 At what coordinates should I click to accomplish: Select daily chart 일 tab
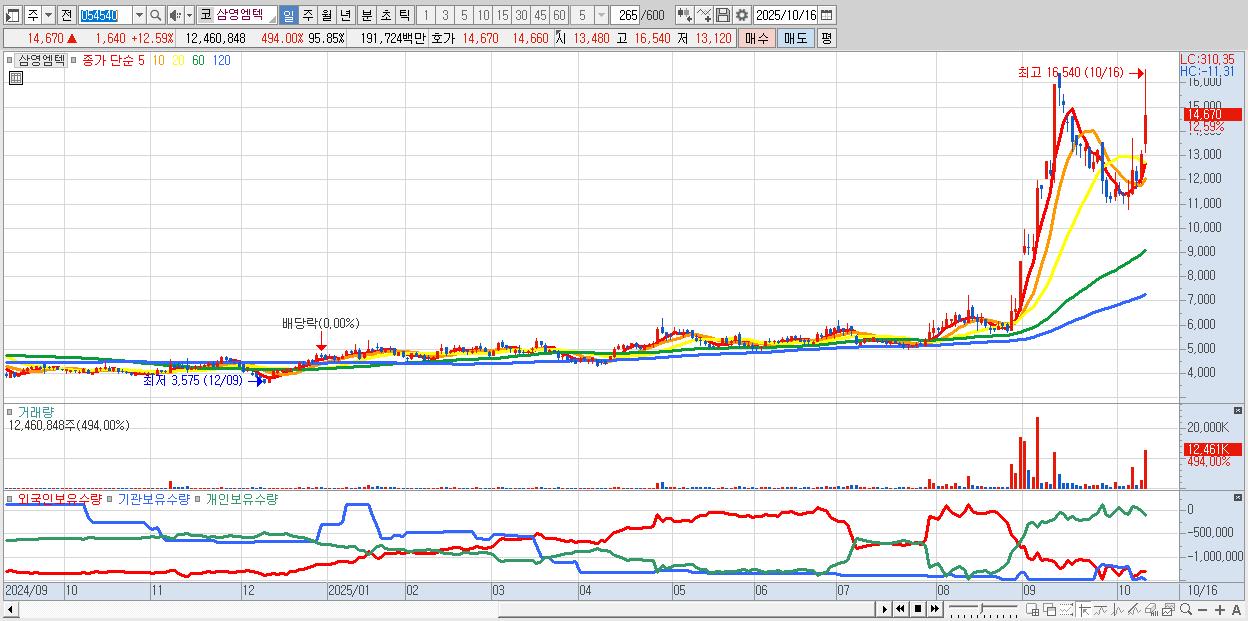coord(288,15)
